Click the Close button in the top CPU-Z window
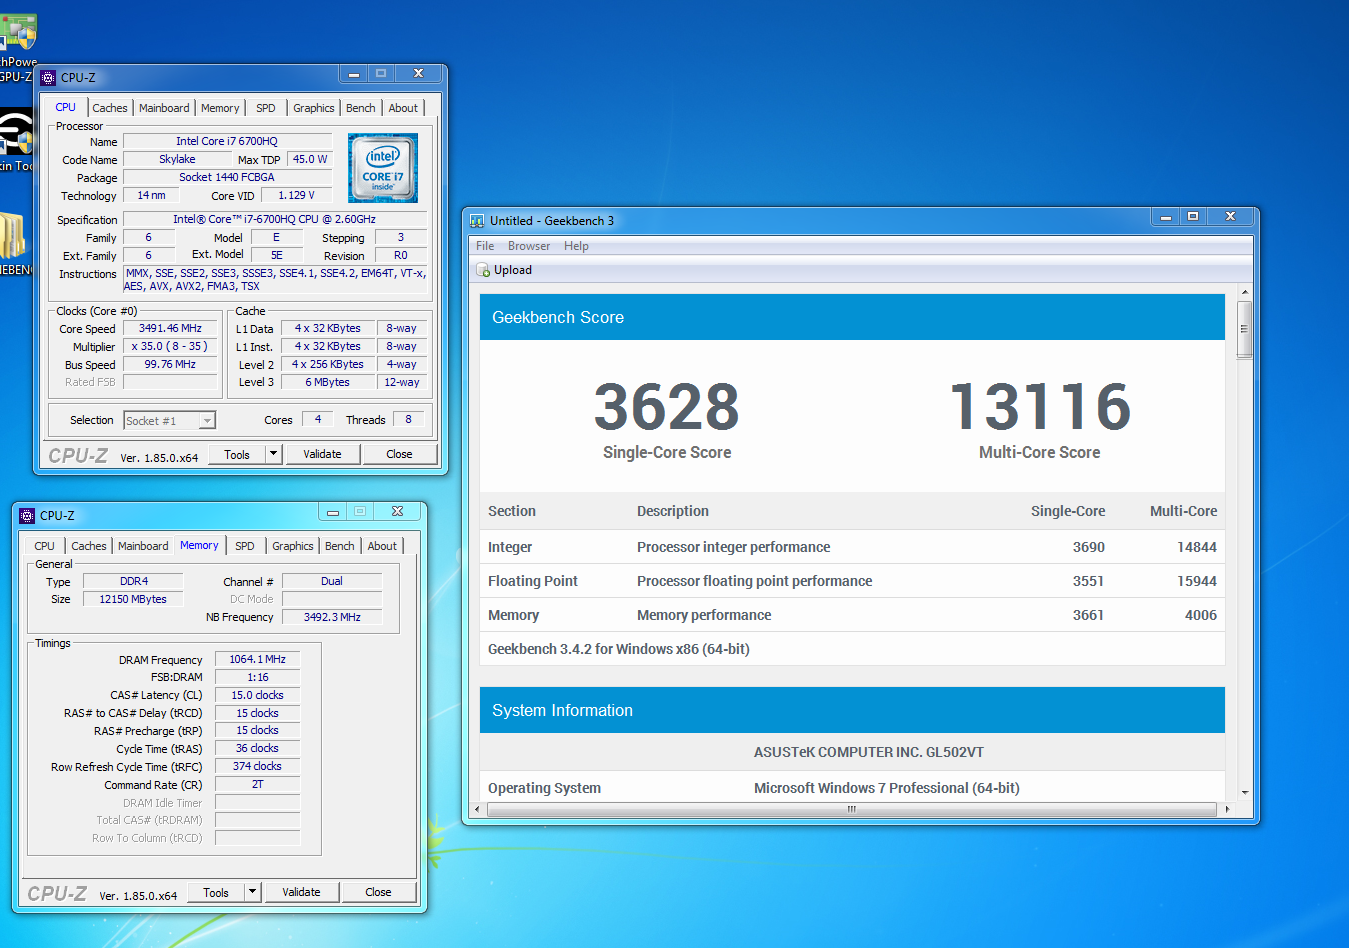Screen dimensions: 1349x948 [x=399, y=454]
